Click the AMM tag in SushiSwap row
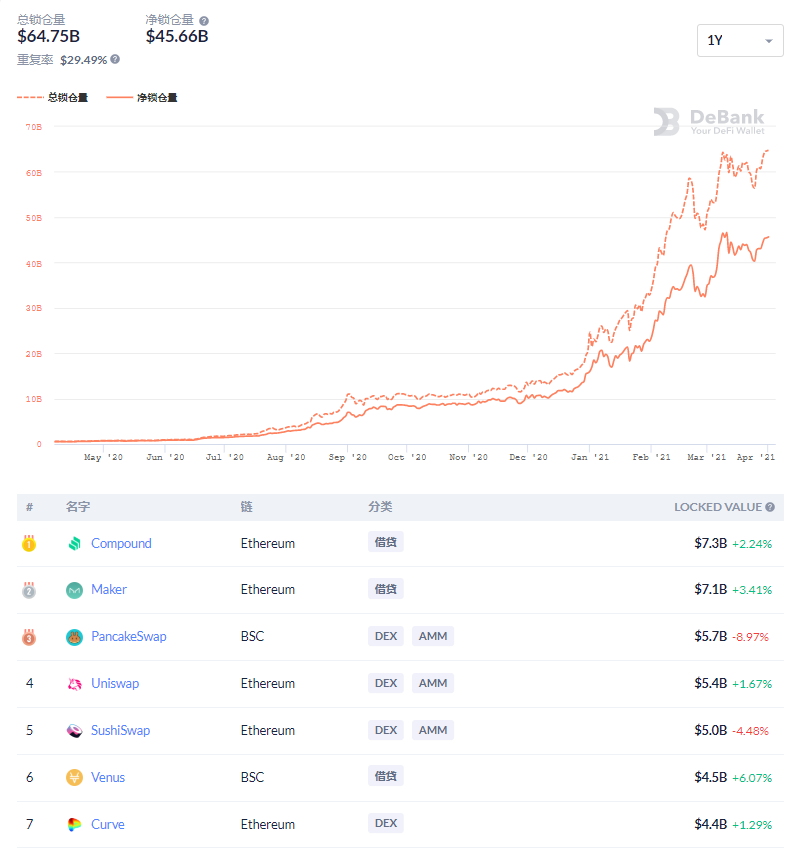795x849 pixels. click(433, 730)
